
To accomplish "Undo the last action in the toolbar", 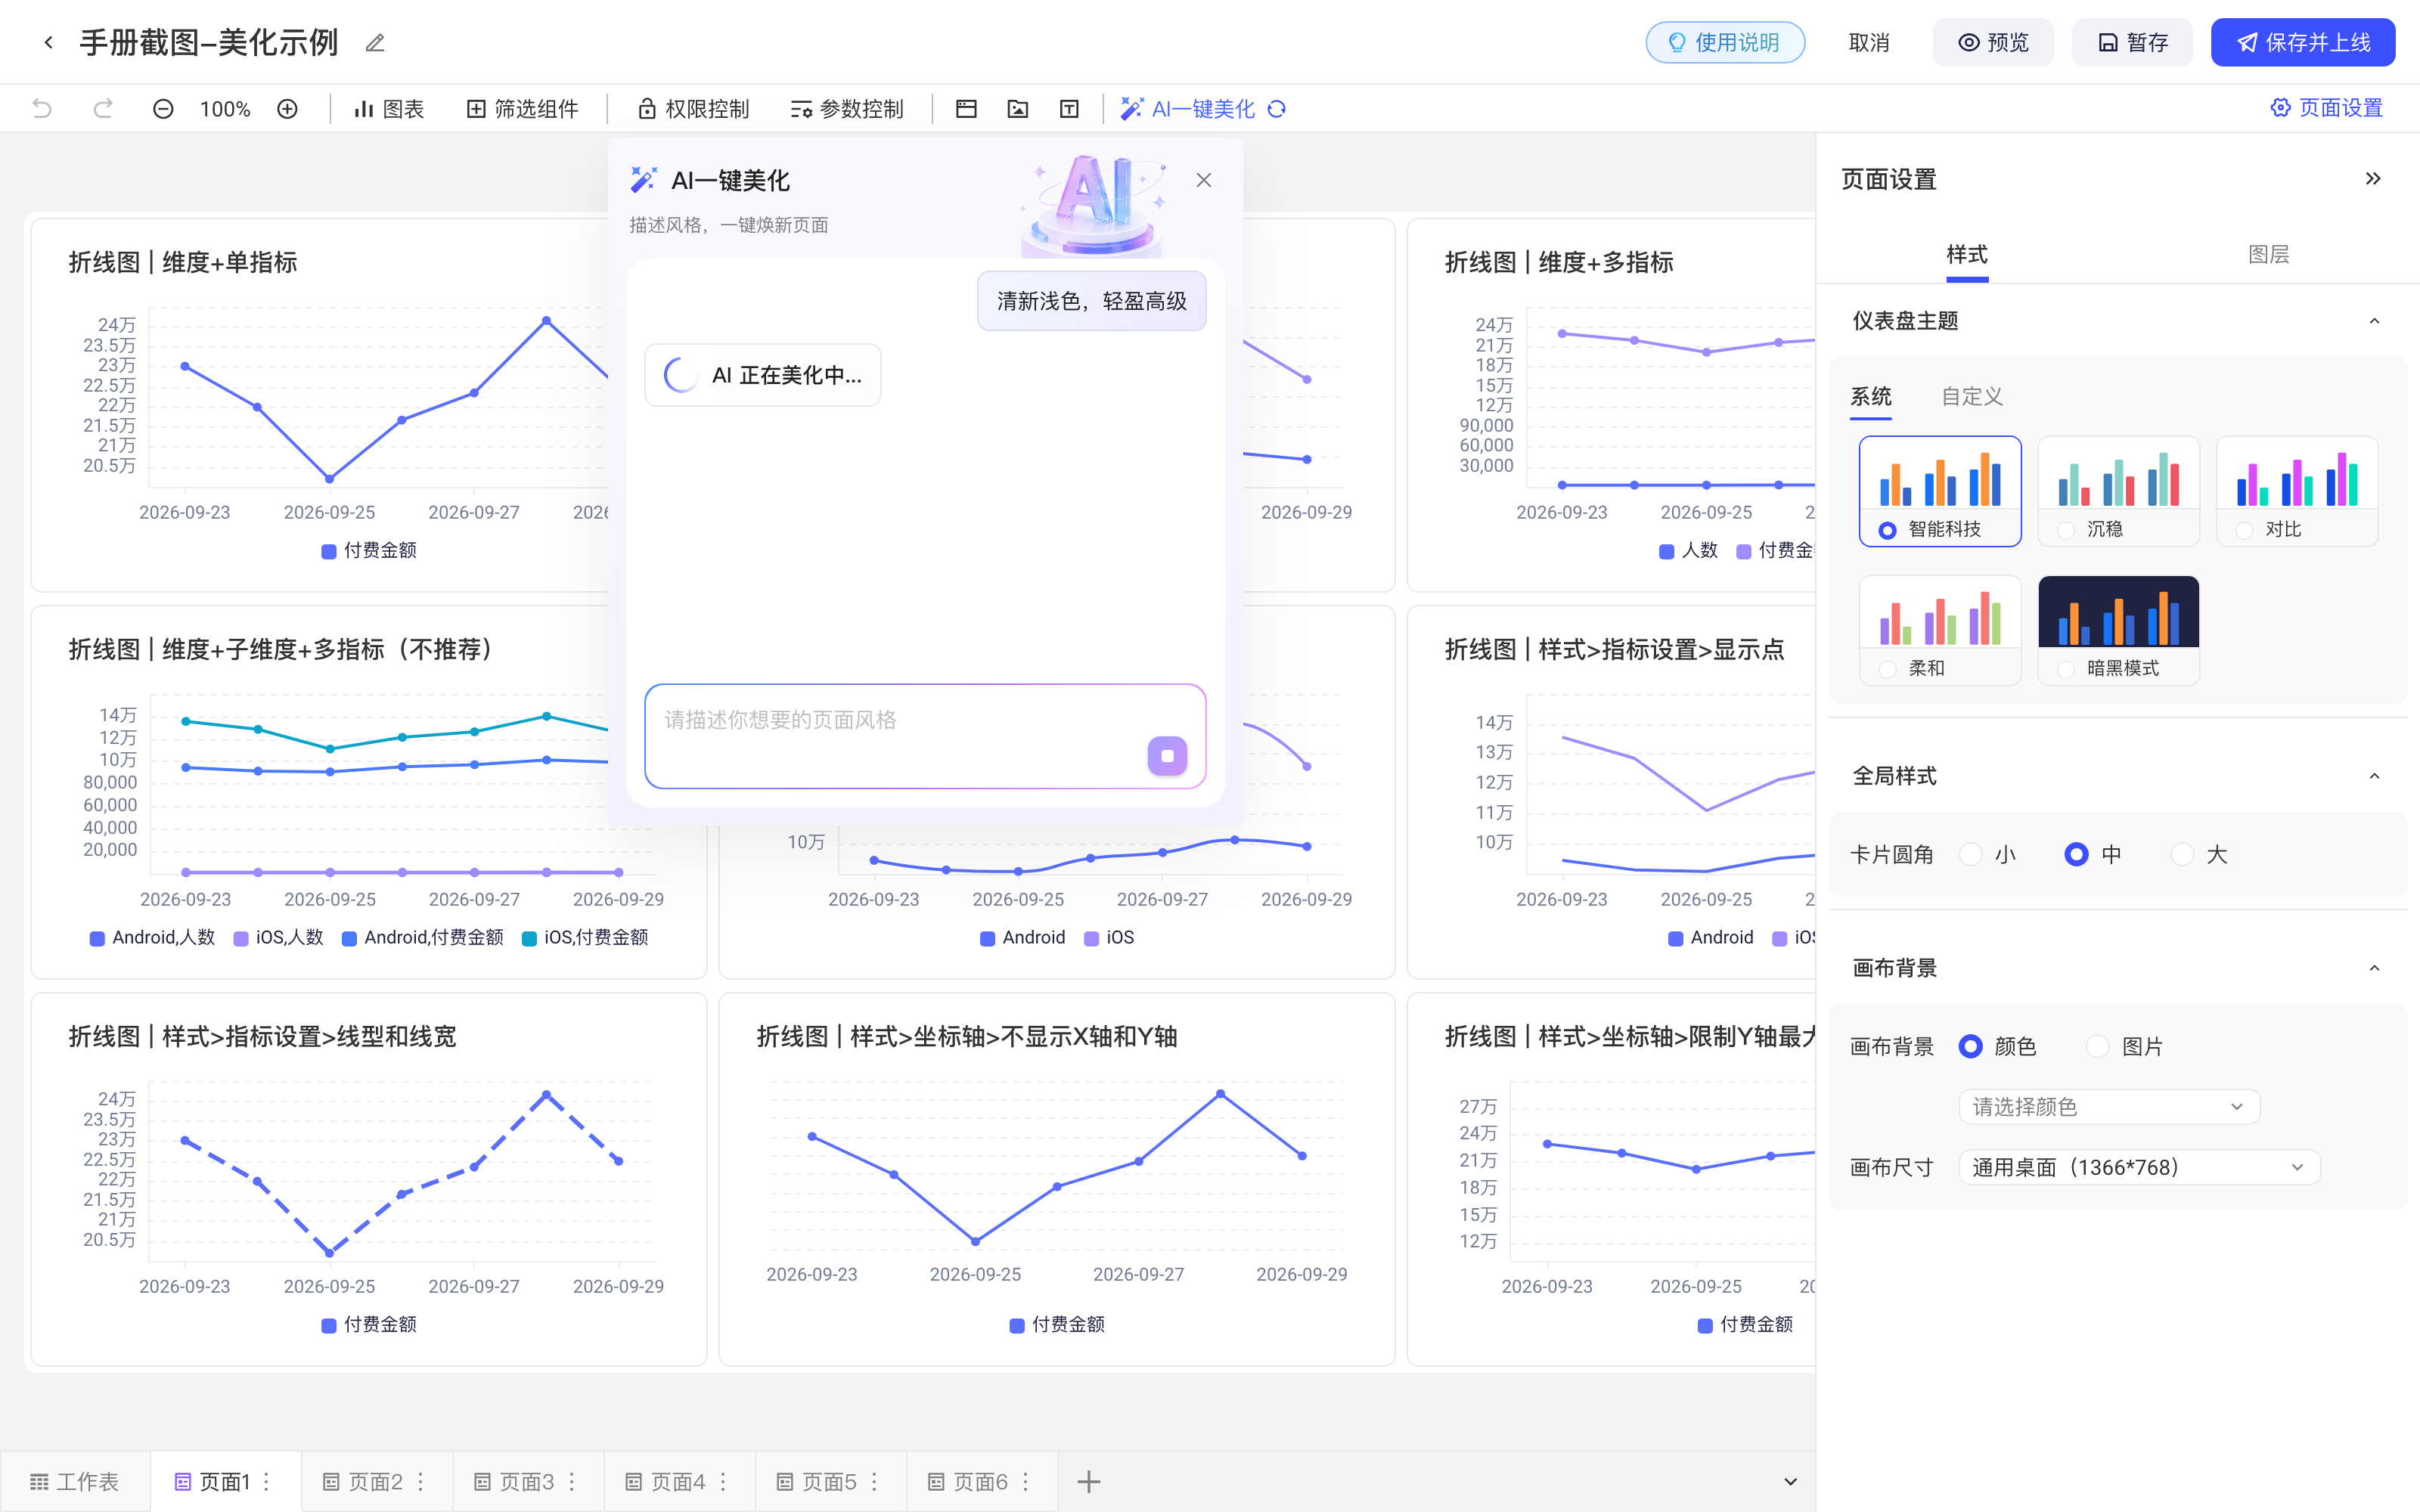I will (42, 108).
